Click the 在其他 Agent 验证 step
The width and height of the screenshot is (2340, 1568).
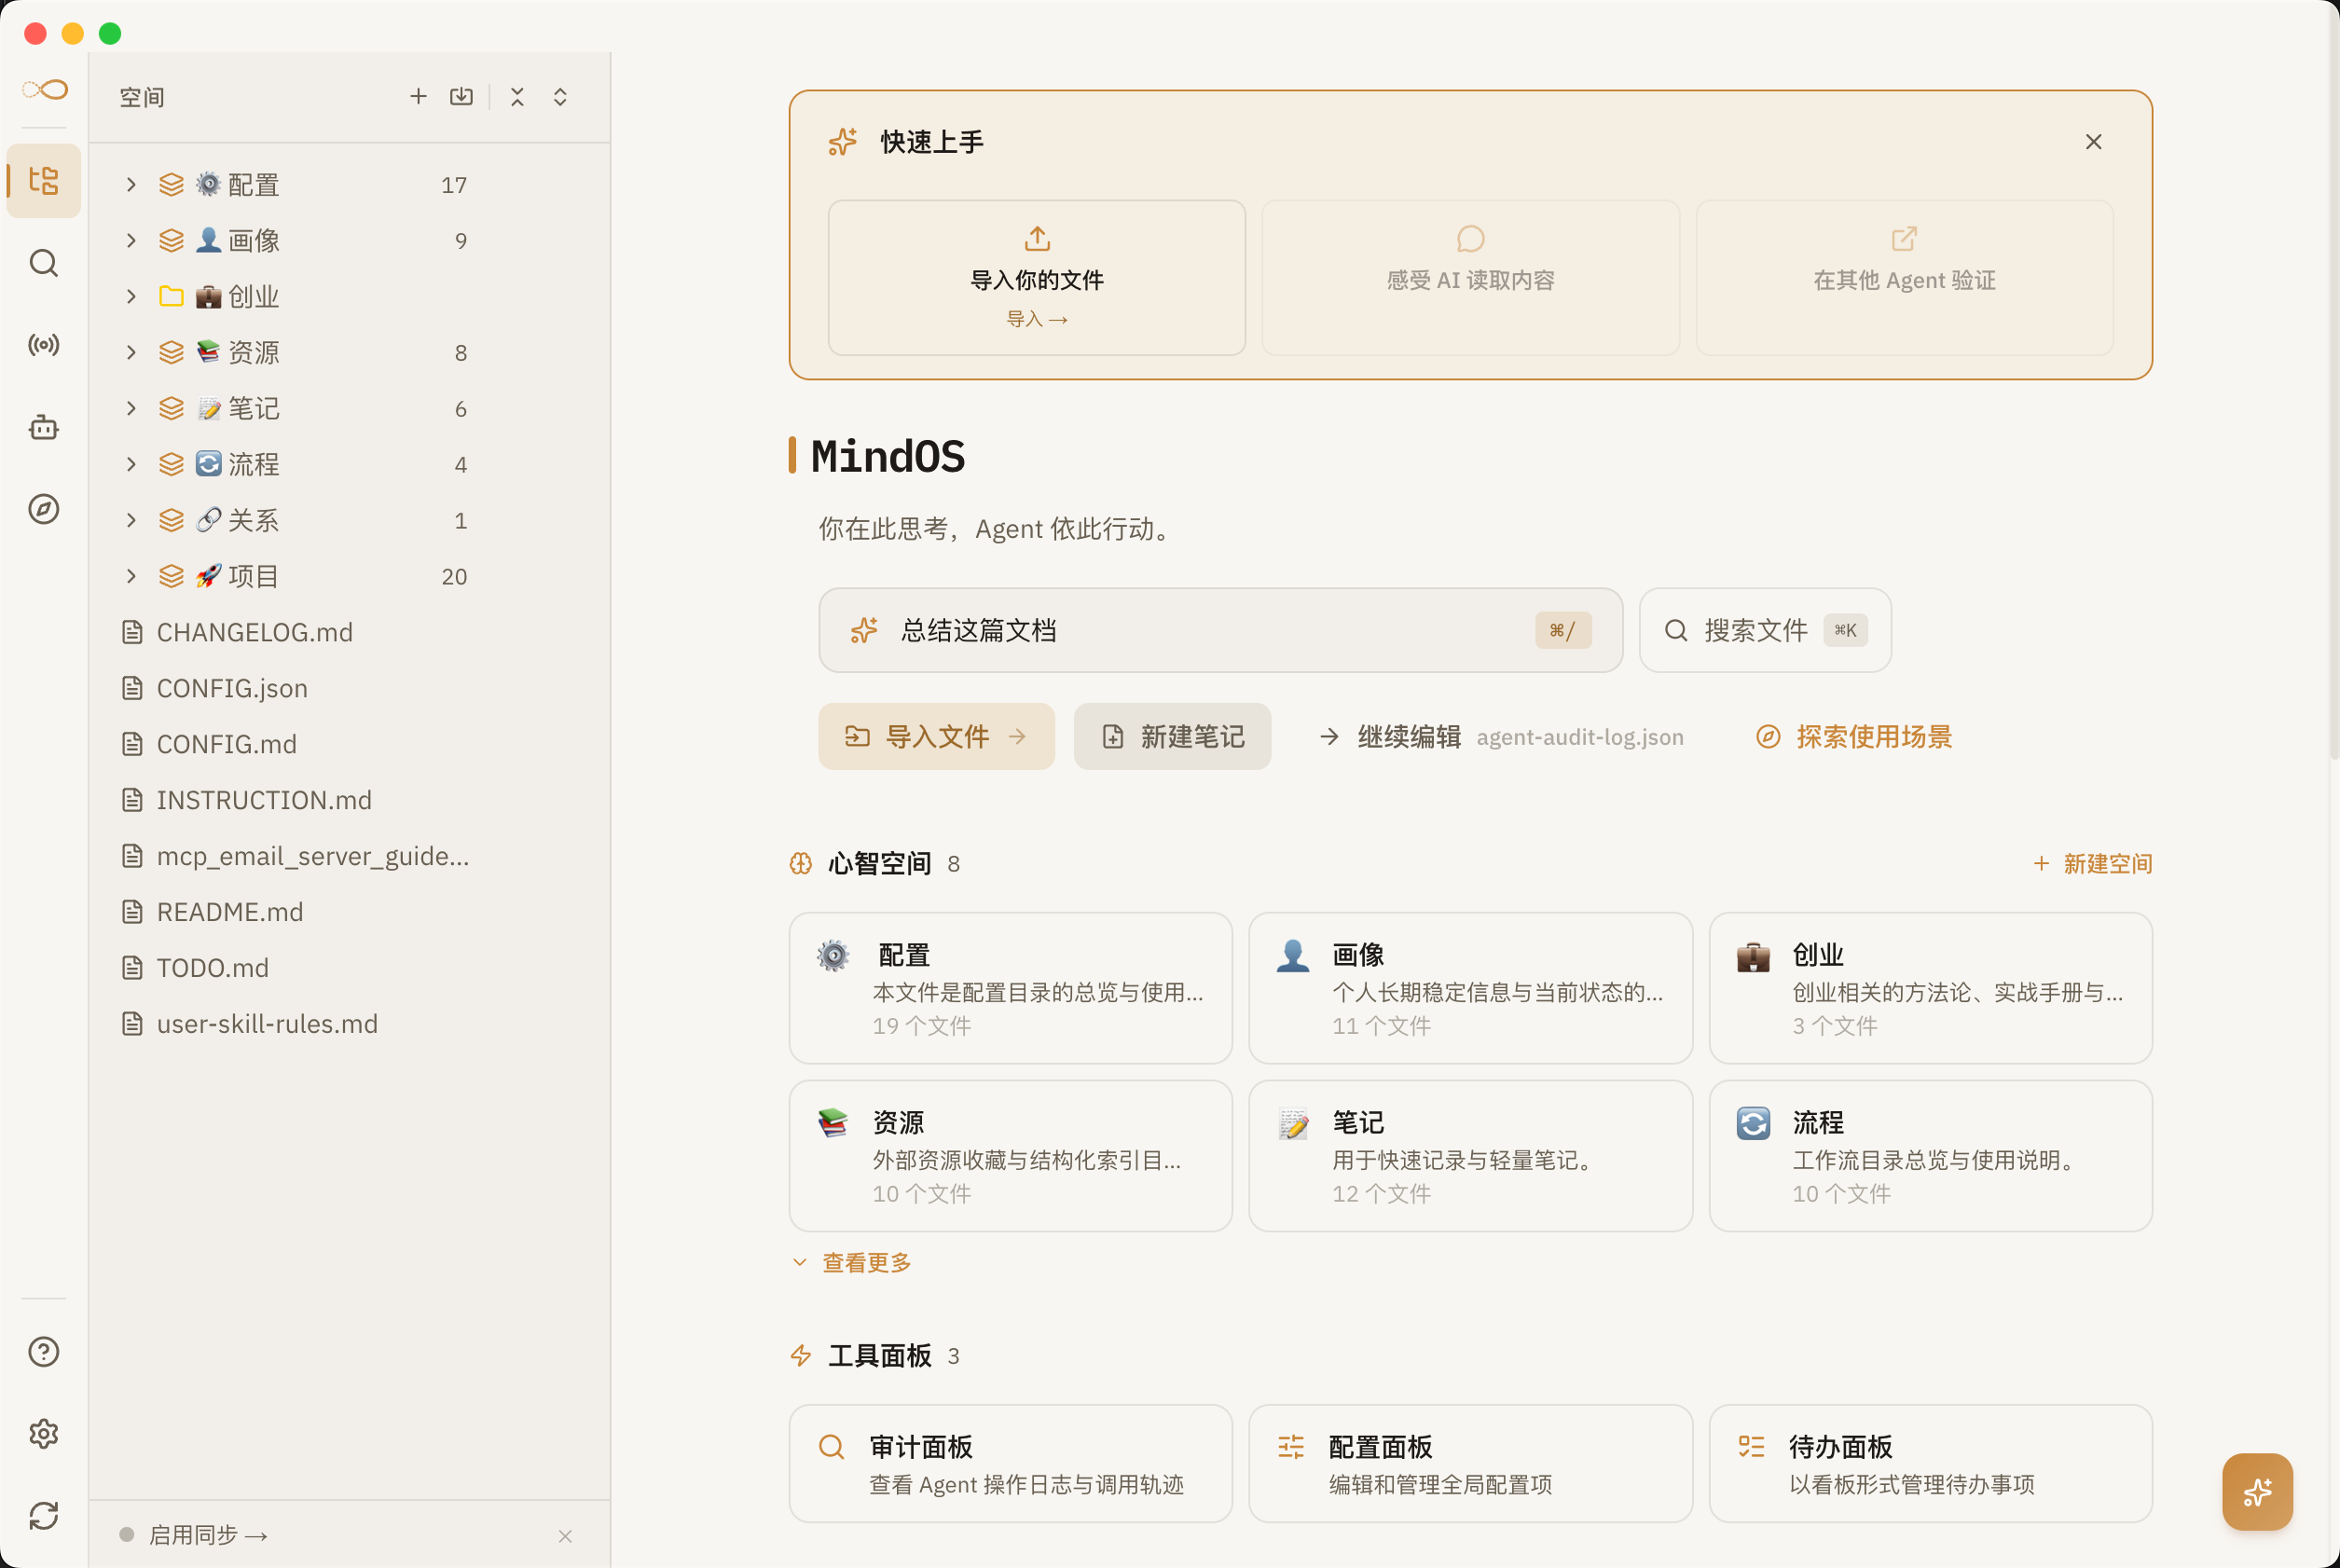click(x=1904, y=278)
